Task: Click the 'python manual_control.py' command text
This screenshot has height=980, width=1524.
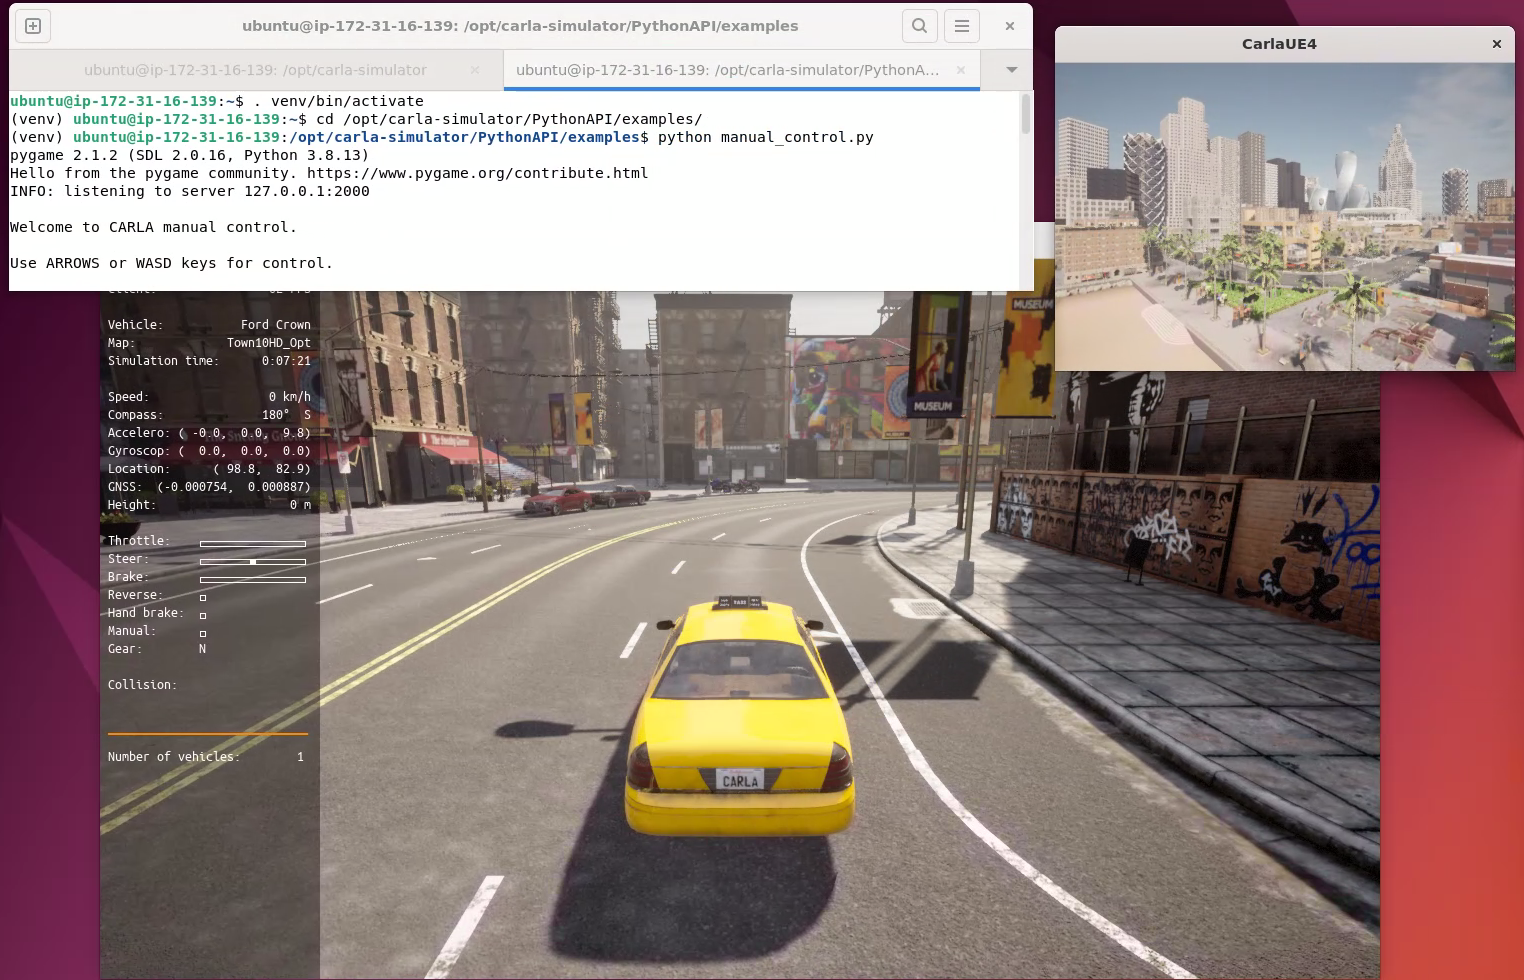Action: point(765,137)
